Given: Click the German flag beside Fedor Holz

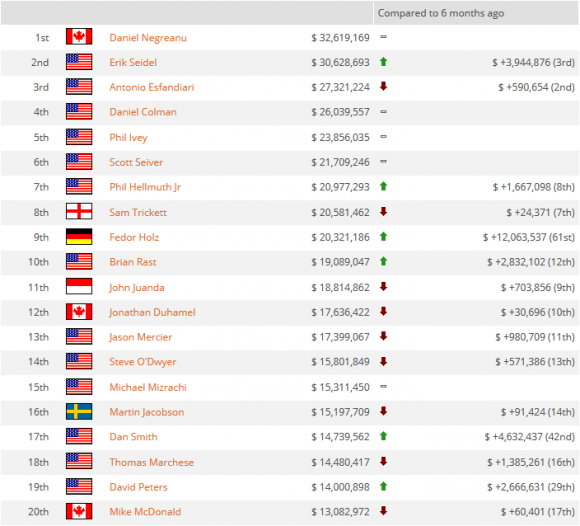Looking at the screenshot, I should click(79, 237).
